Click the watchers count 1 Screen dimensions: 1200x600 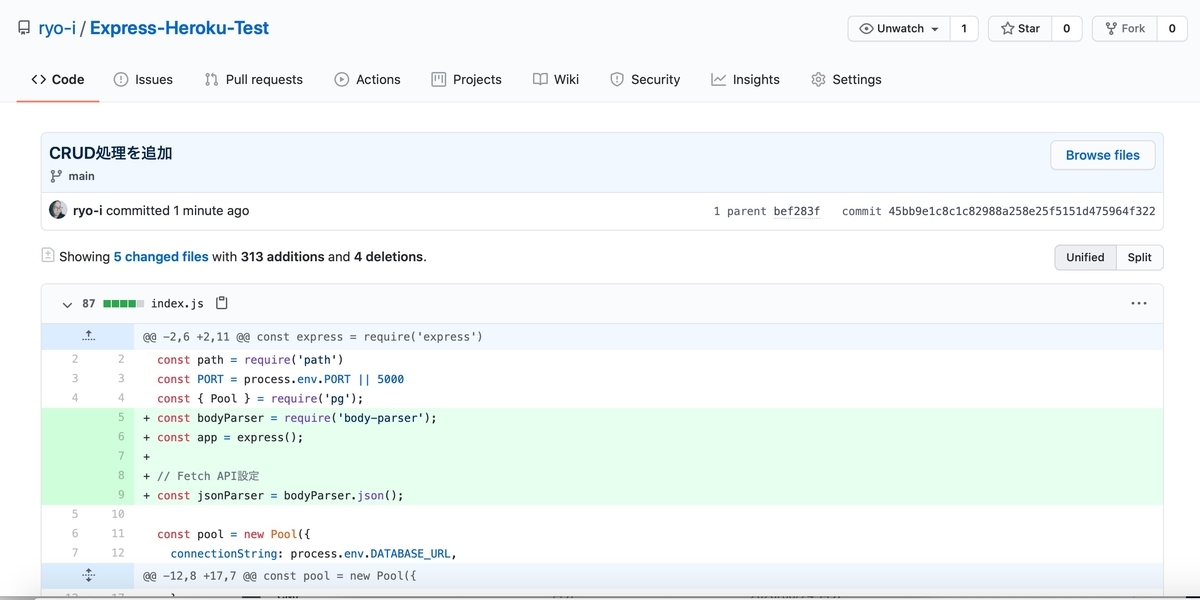coord(964,29)
